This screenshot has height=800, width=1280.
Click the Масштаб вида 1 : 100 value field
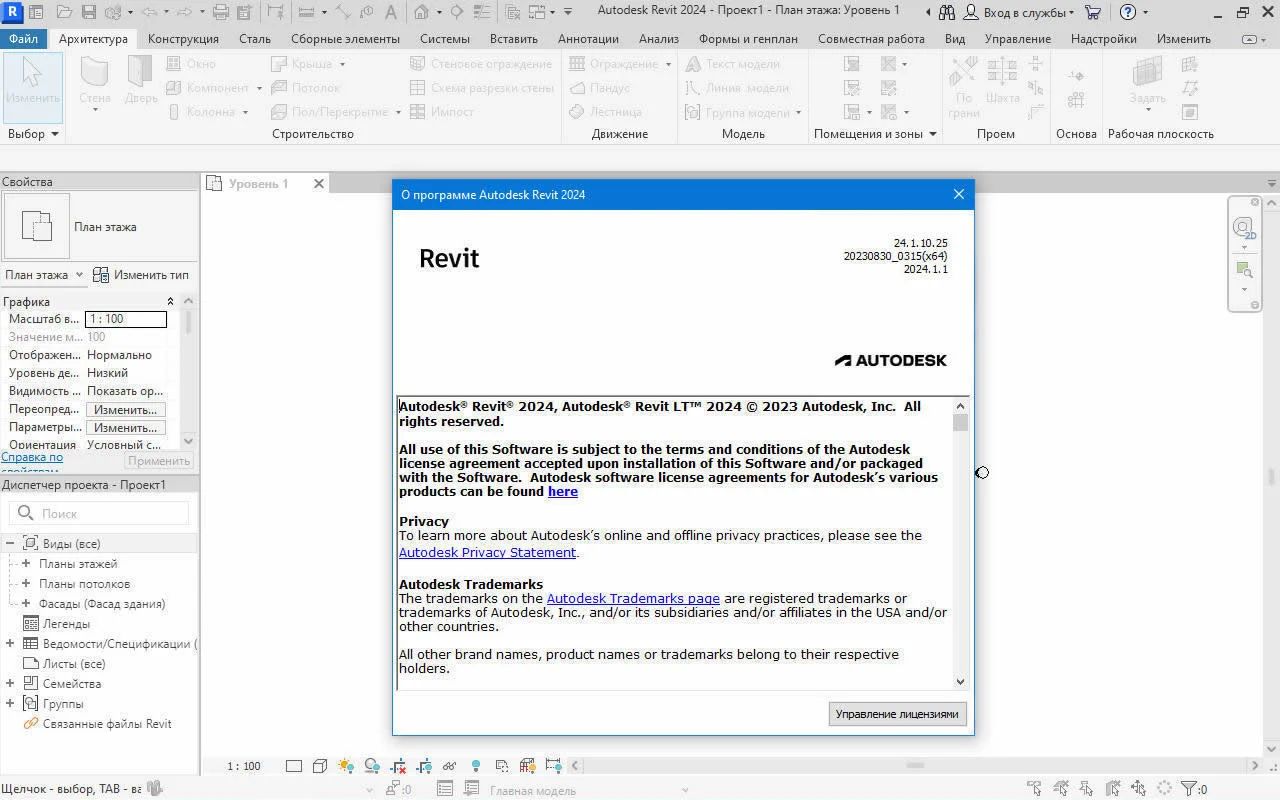(x=126, y=319)
